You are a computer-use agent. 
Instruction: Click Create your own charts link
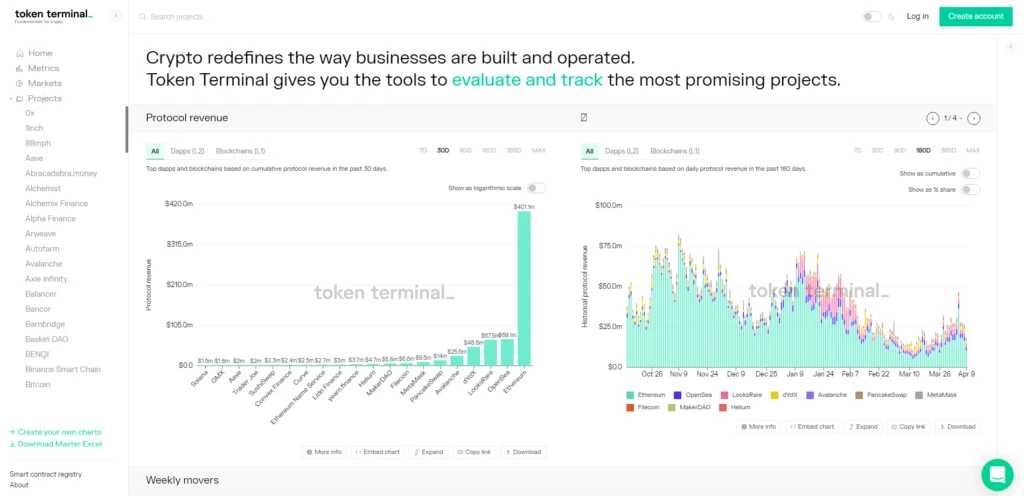pos(56,432)
